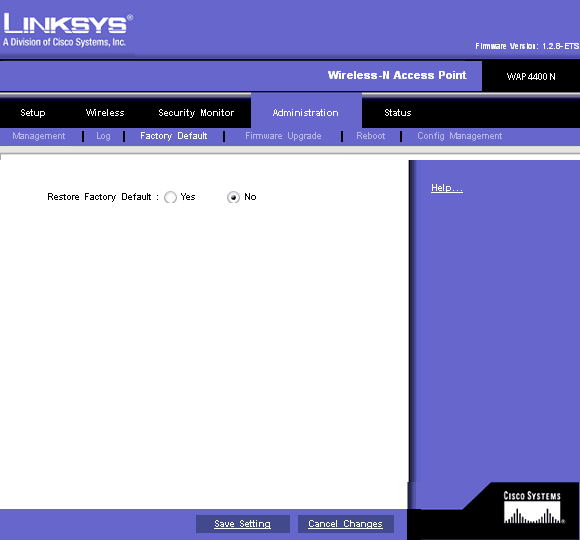Select the No radio button
580x540 pixels.
[x=233, y=197]
